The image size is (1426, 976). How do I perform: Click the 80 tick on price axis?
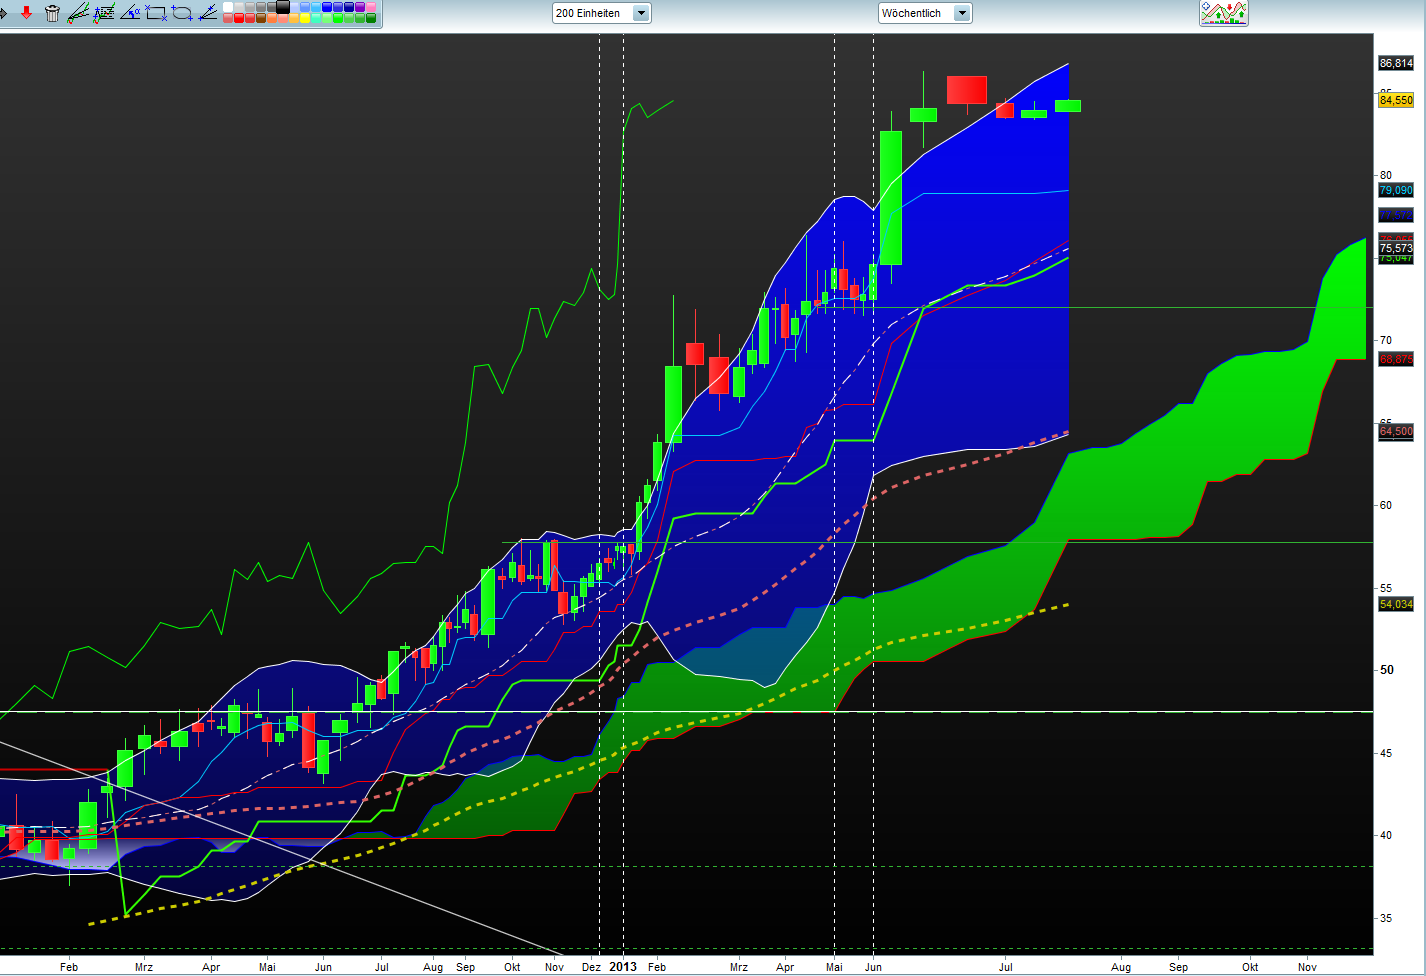point(1386,175)
